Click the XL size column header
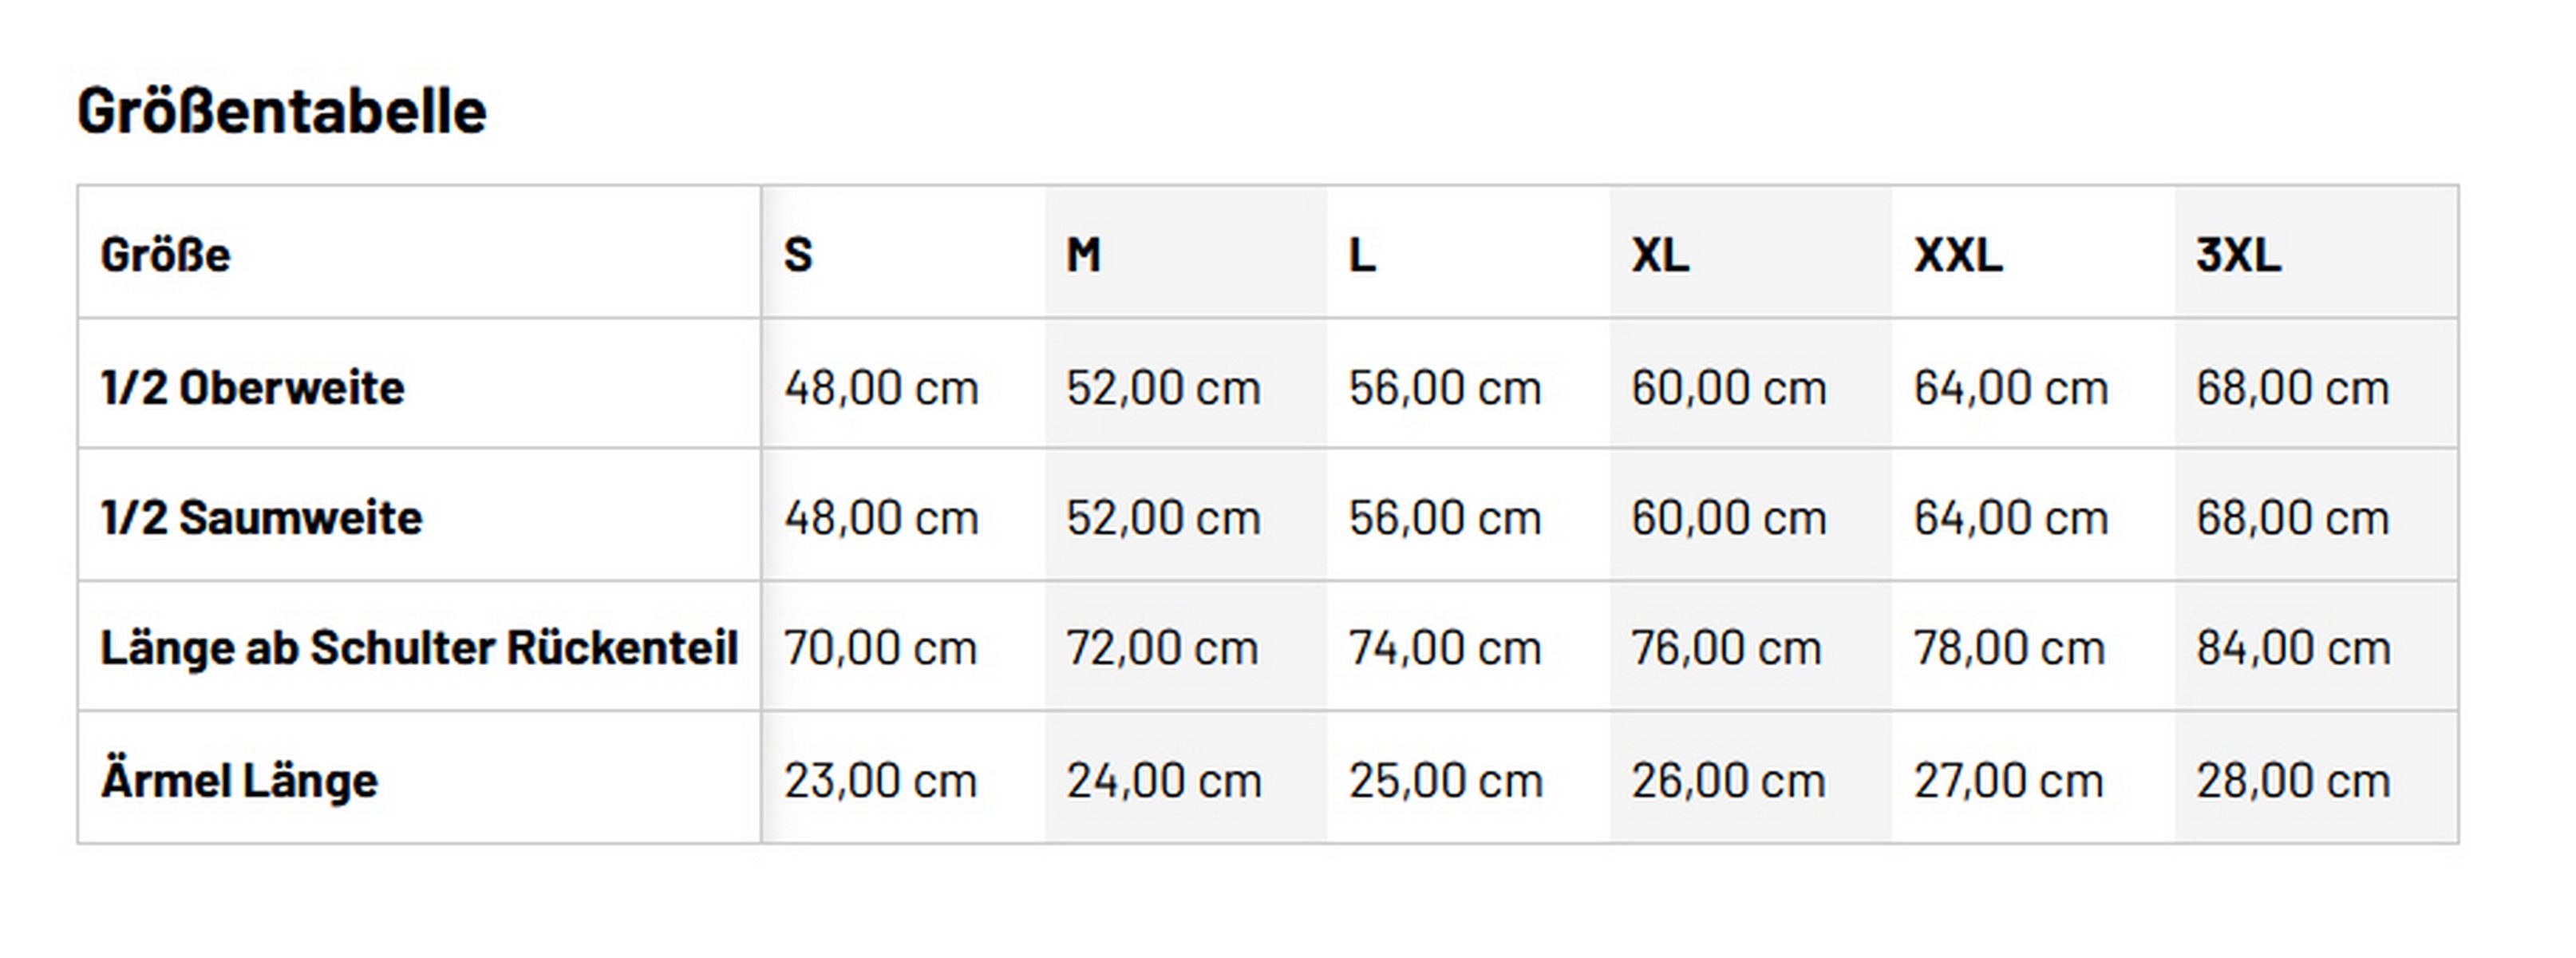Screen dimensions: 2576x958 point(1660,255)
